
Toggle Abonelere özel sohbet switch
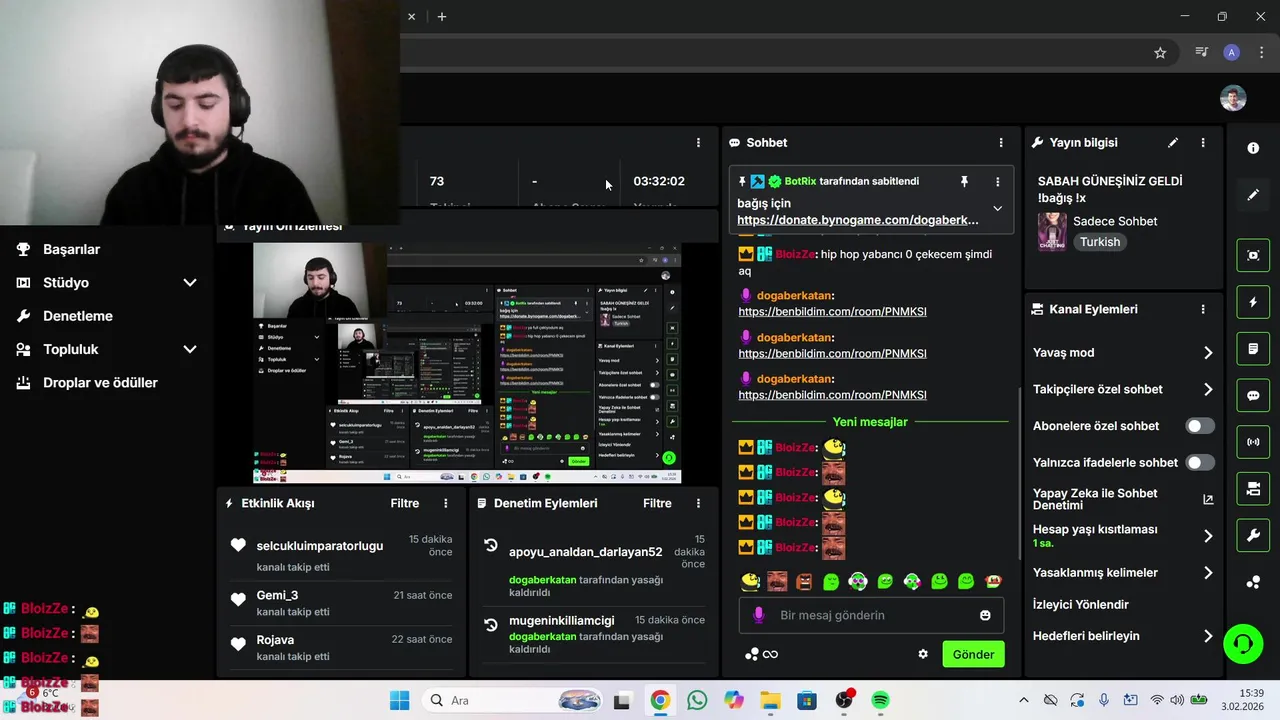point(1200,426)
